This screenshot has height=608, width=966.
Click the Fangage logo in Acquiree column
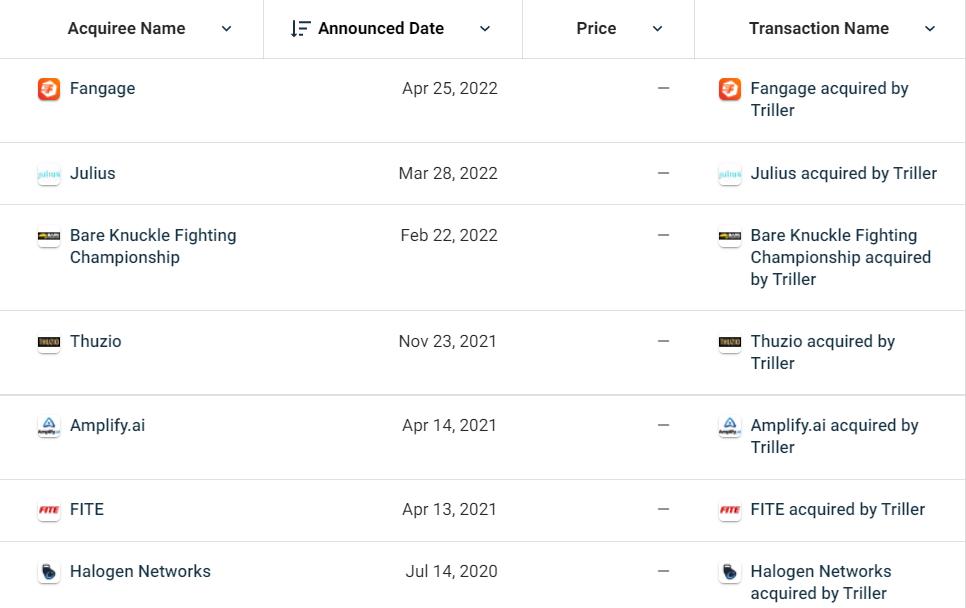48,89
